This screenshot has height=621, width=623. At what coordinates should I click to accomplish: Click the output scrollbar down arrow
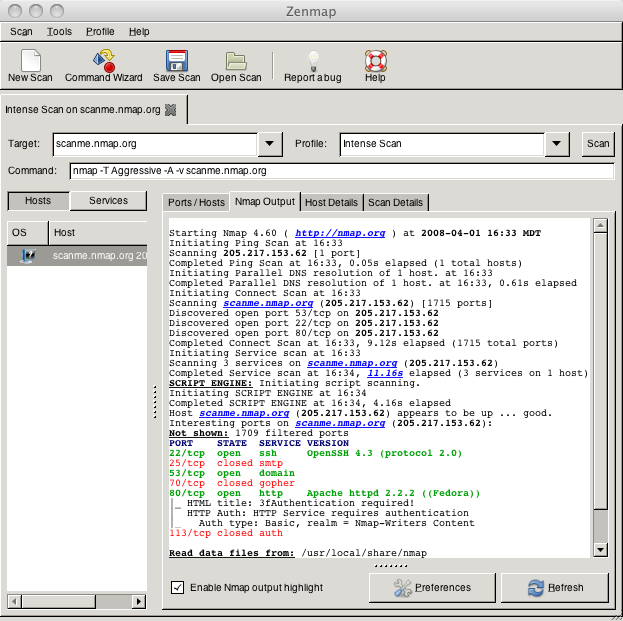click(600, 550)
